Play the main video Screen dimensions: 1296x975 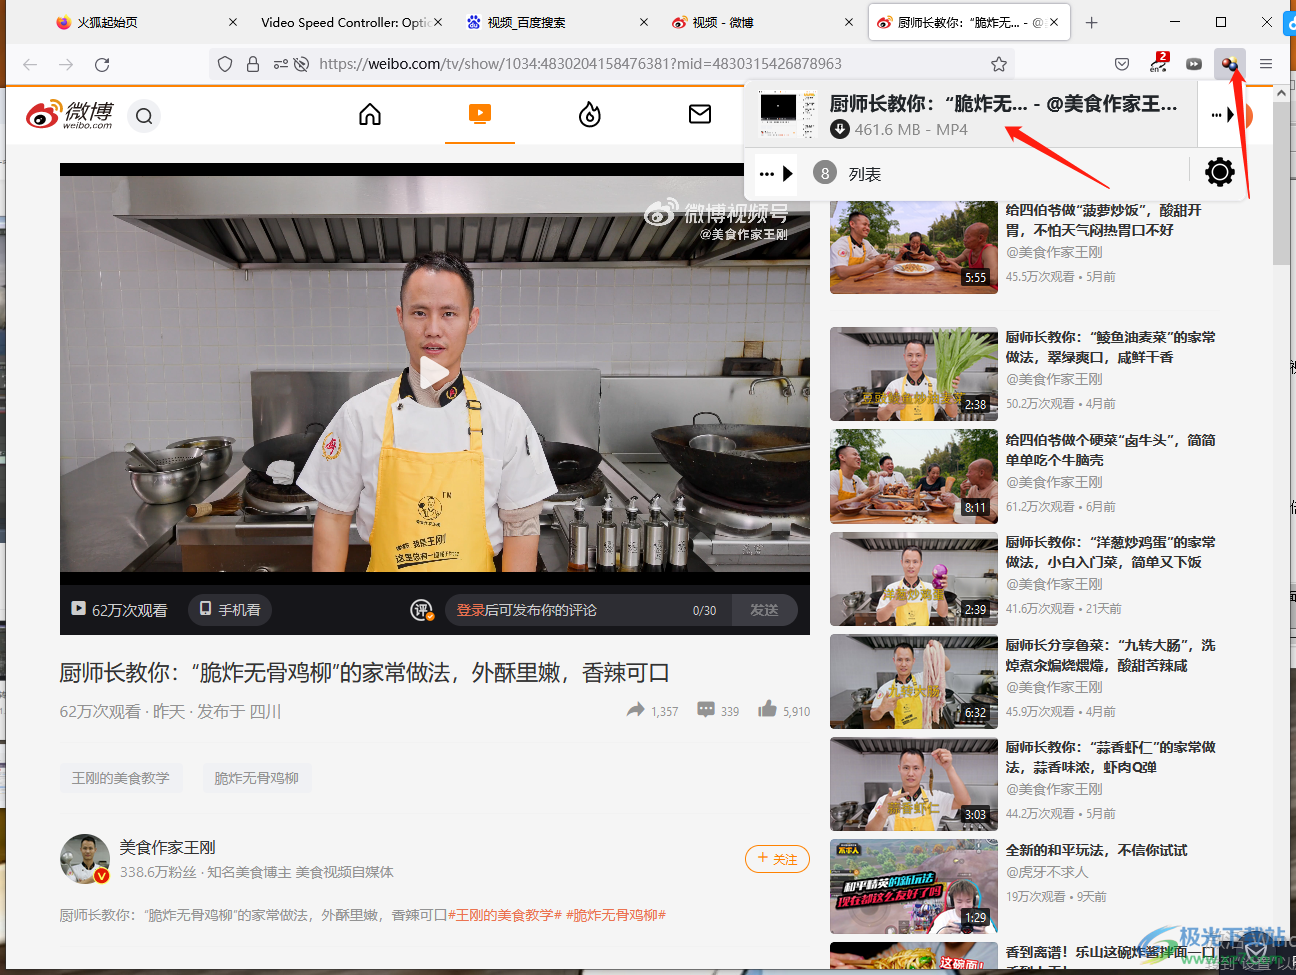click(434, 373)
